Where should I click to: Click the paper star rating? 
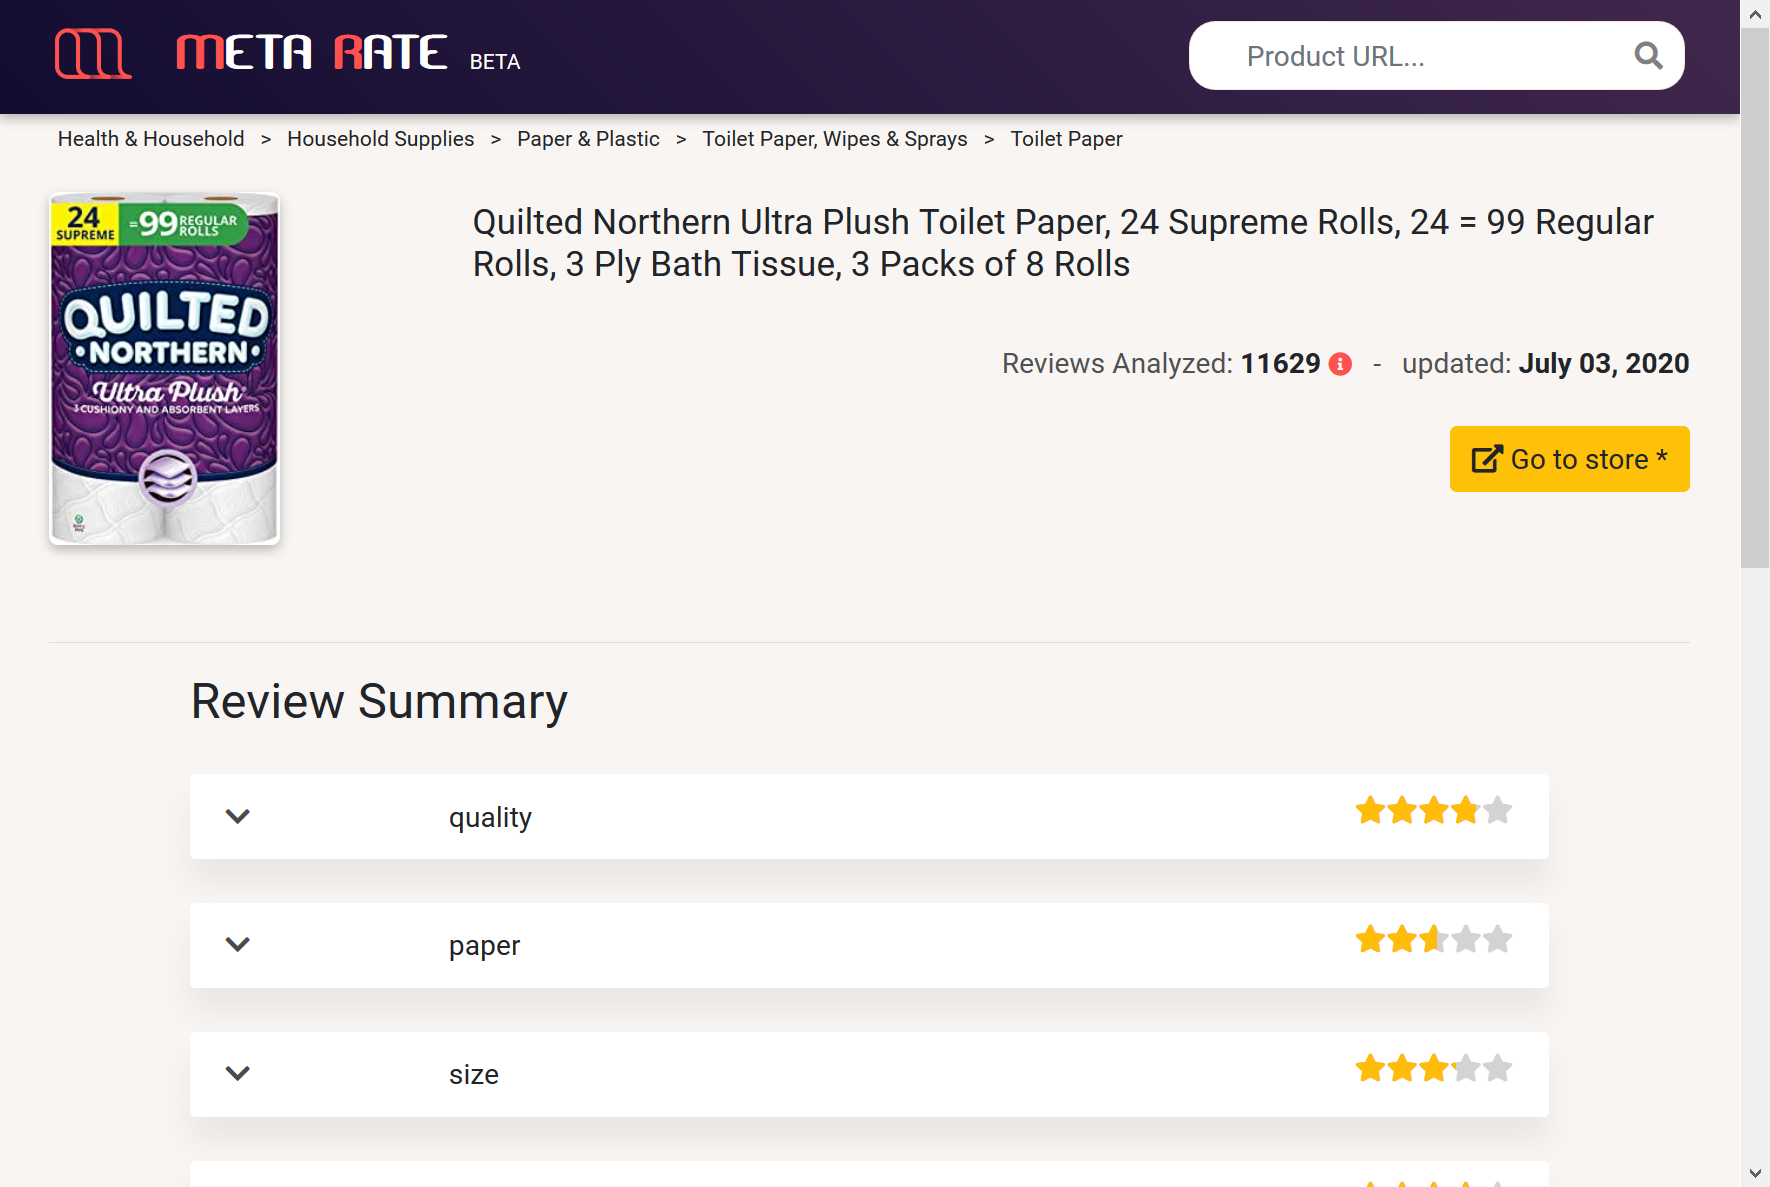1433,939
